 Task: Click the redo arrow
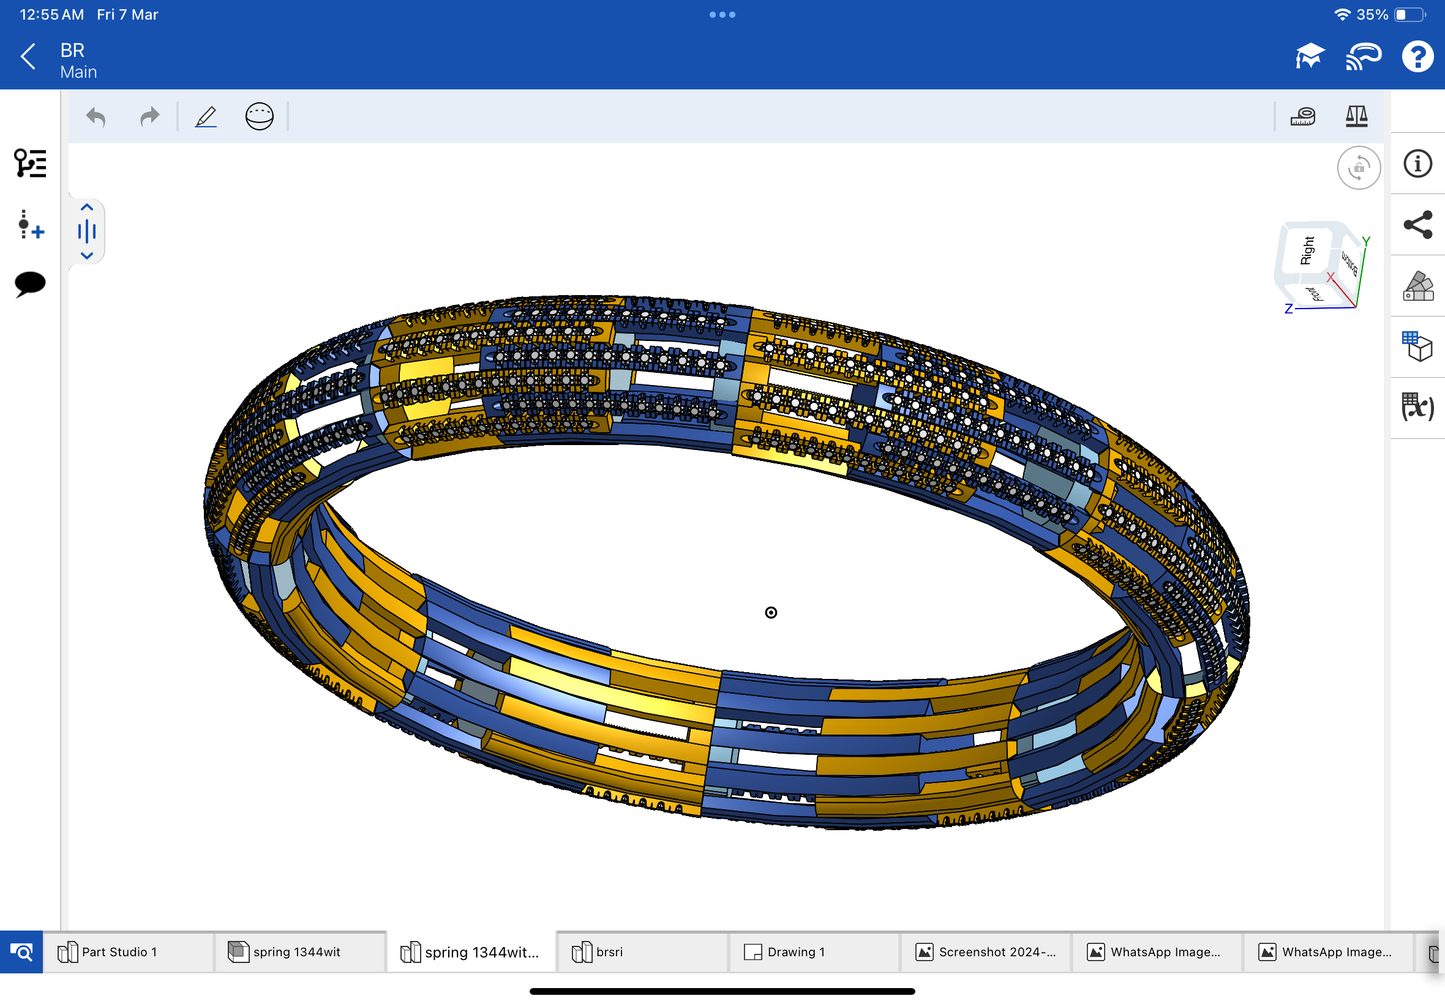(x=149, y=117)
